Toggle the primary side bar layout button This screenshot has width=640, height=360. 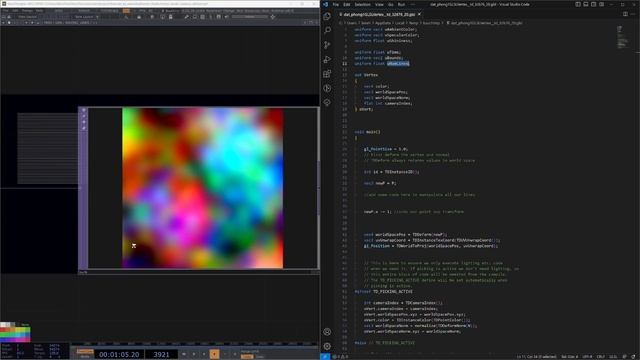(578, 4)
